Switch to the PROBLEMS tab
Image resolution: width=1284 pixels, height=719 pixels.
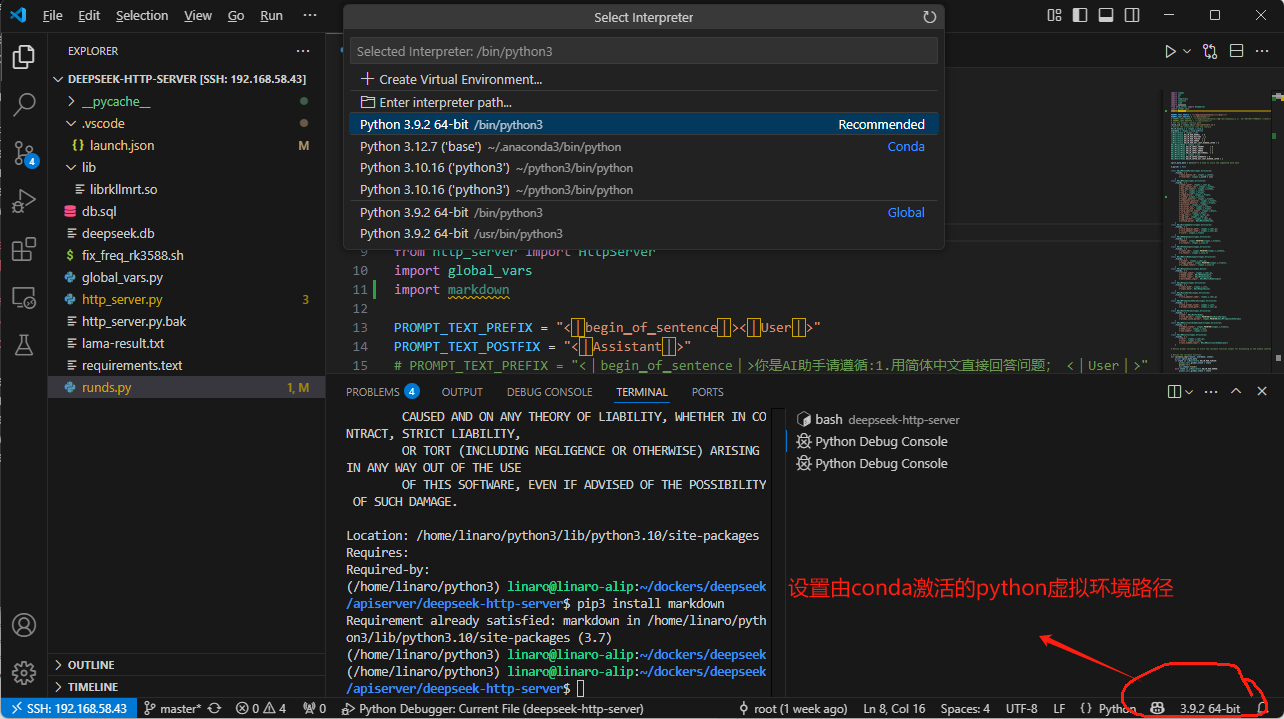point(382,392)
